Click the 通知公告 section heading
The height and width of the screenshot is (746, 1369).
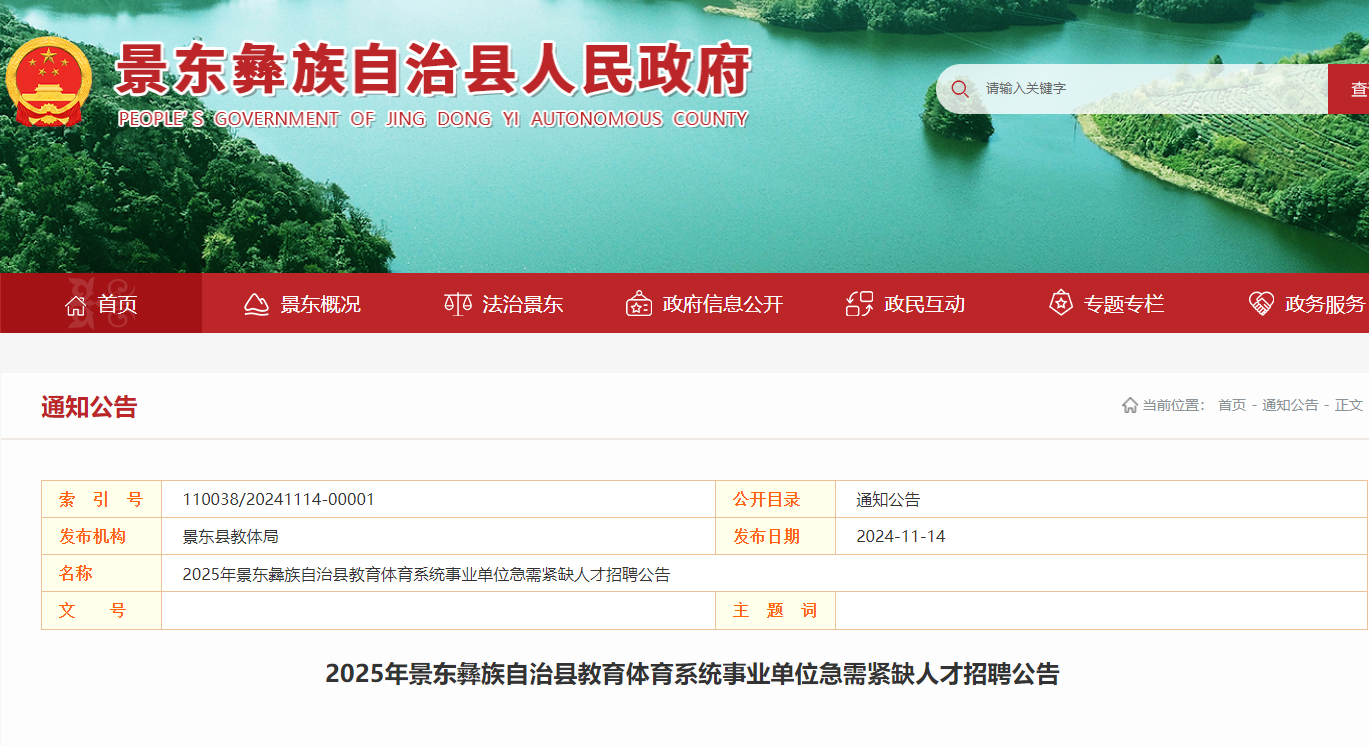(89, 407)
